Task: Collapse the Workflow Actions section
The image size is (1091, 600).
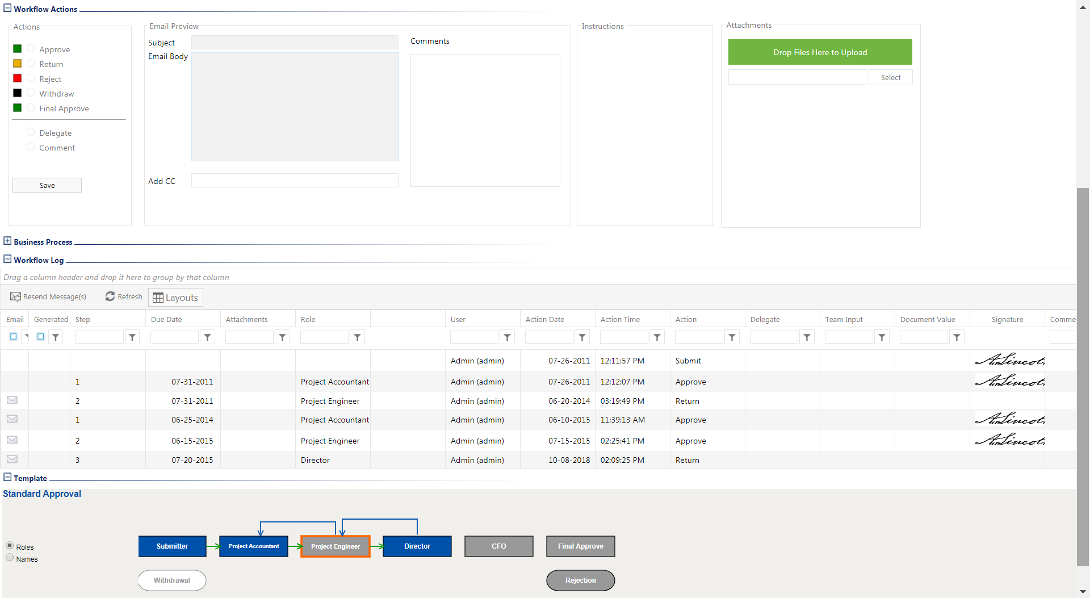Action: click(x=7, y=8)
